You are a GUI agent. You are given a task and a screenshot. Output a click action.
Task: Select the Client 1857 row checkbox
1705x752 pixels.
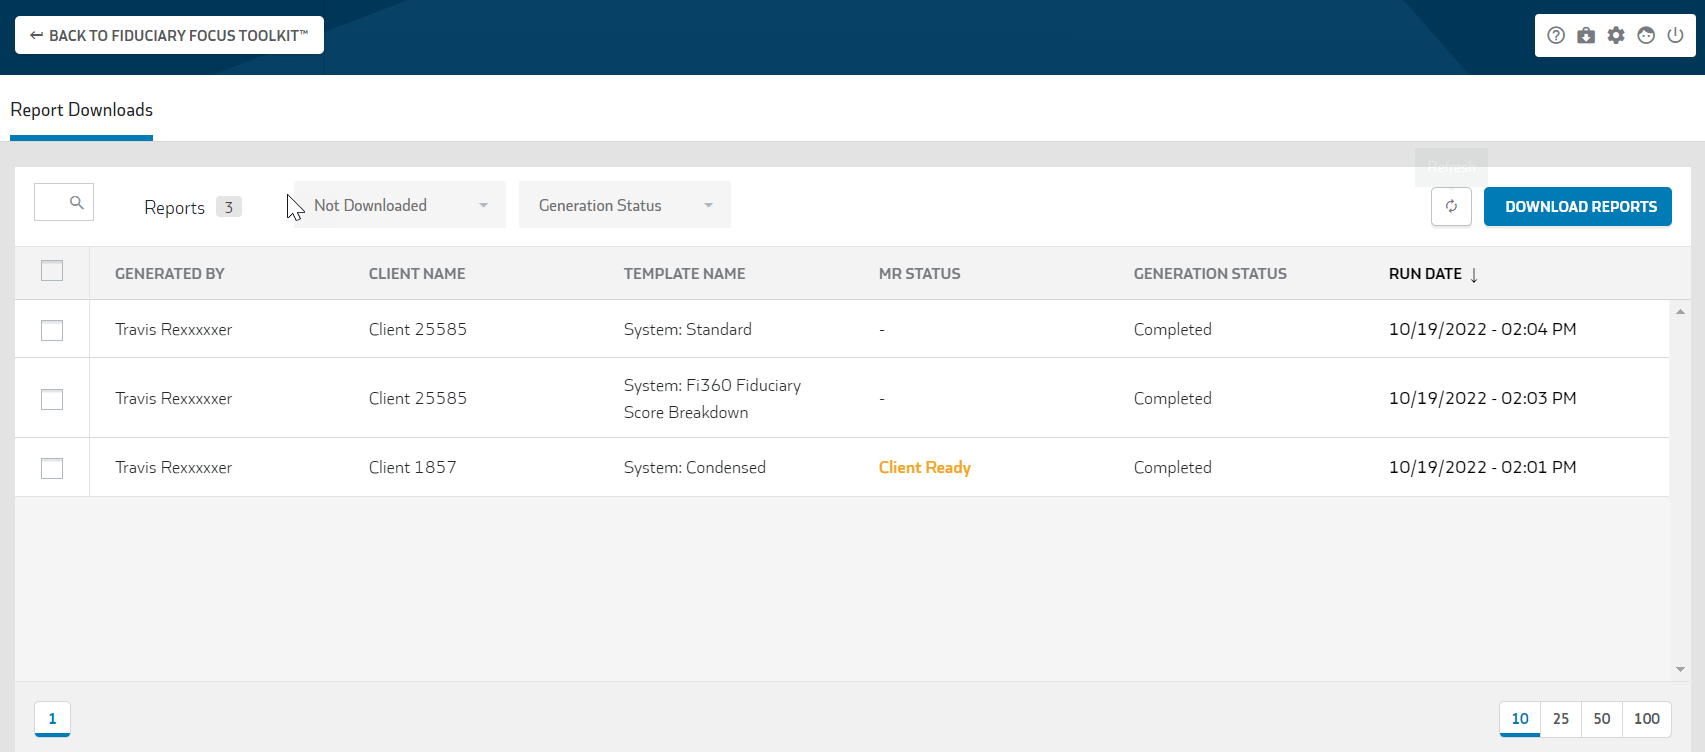[52, 468]
